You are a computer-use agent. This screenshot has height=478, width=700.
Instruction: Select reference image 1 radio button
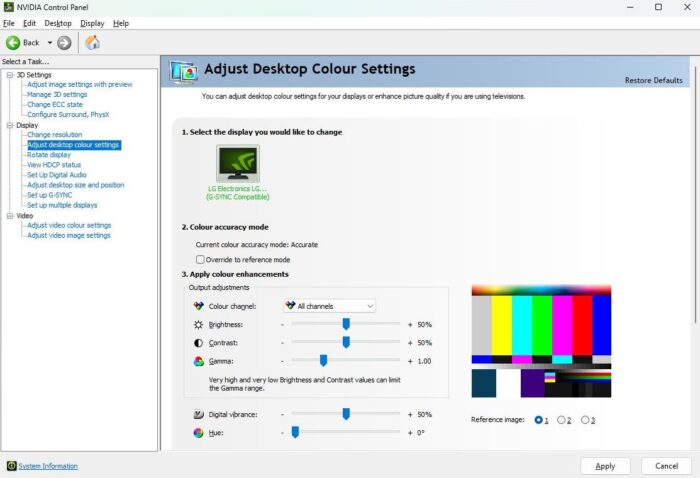(x=538, y=420)
